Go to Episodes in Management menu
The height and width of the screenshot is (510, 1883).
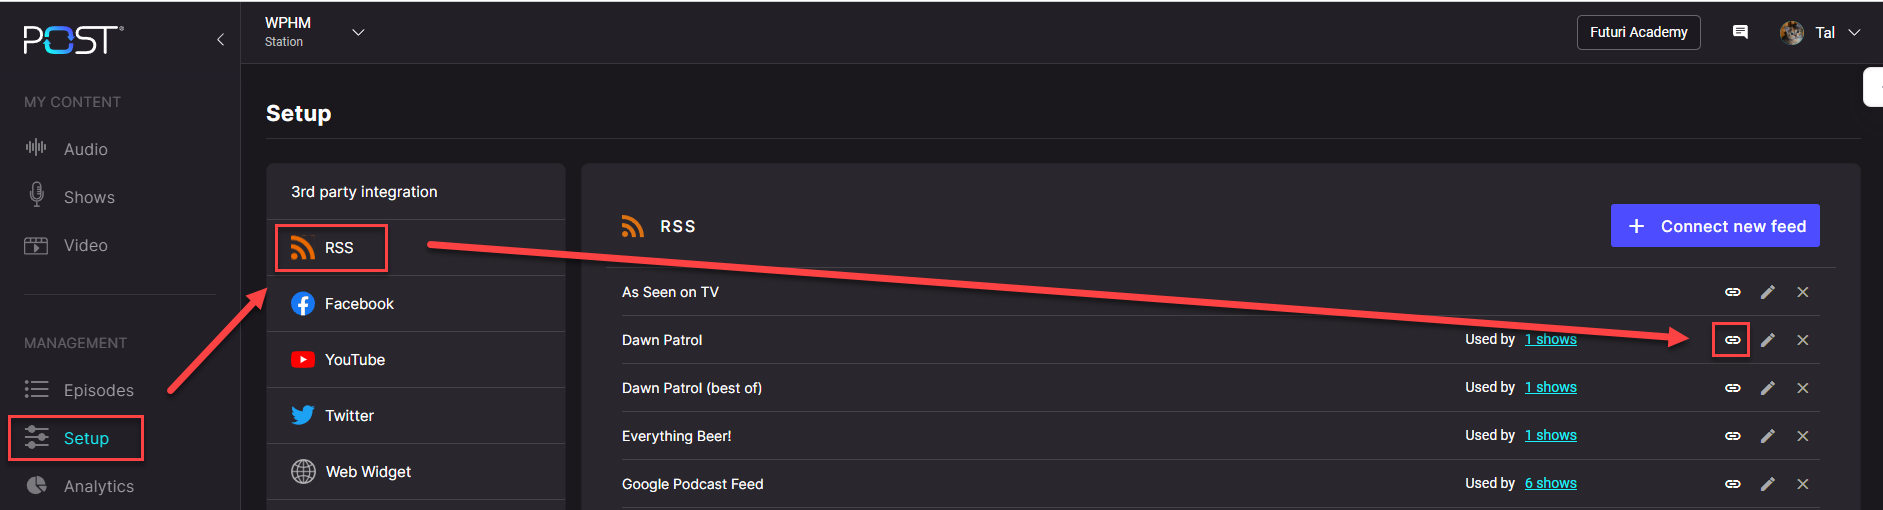tap(98, 390)
